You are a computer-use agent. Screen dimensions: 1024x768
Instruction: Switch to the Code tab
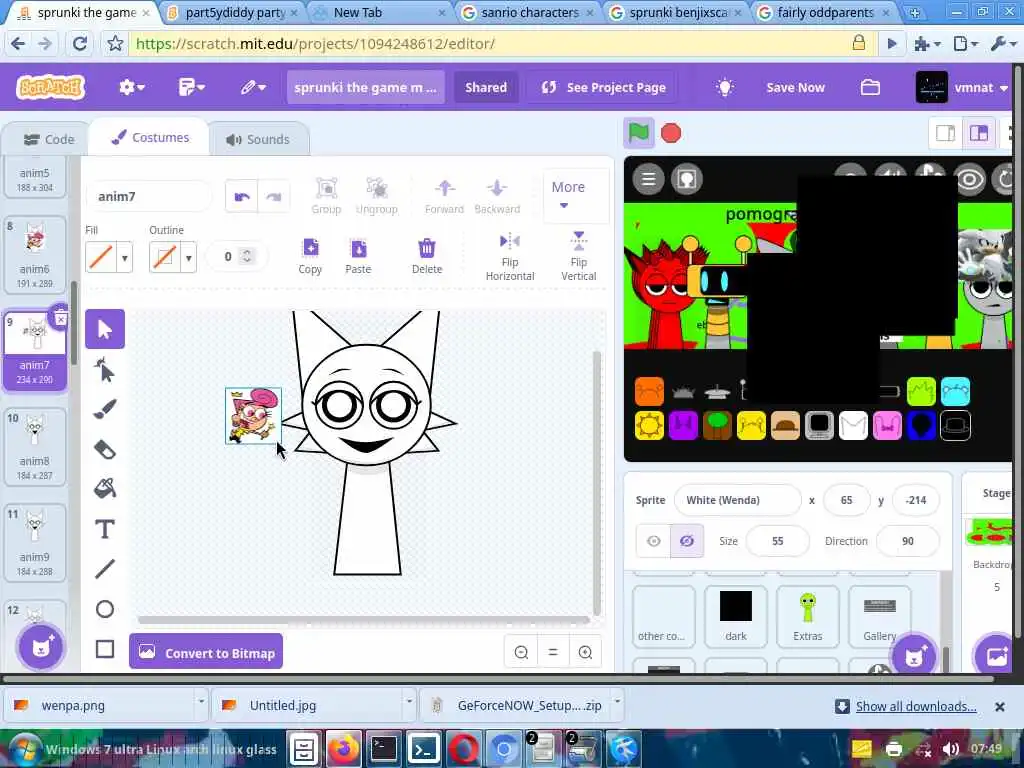48,139
